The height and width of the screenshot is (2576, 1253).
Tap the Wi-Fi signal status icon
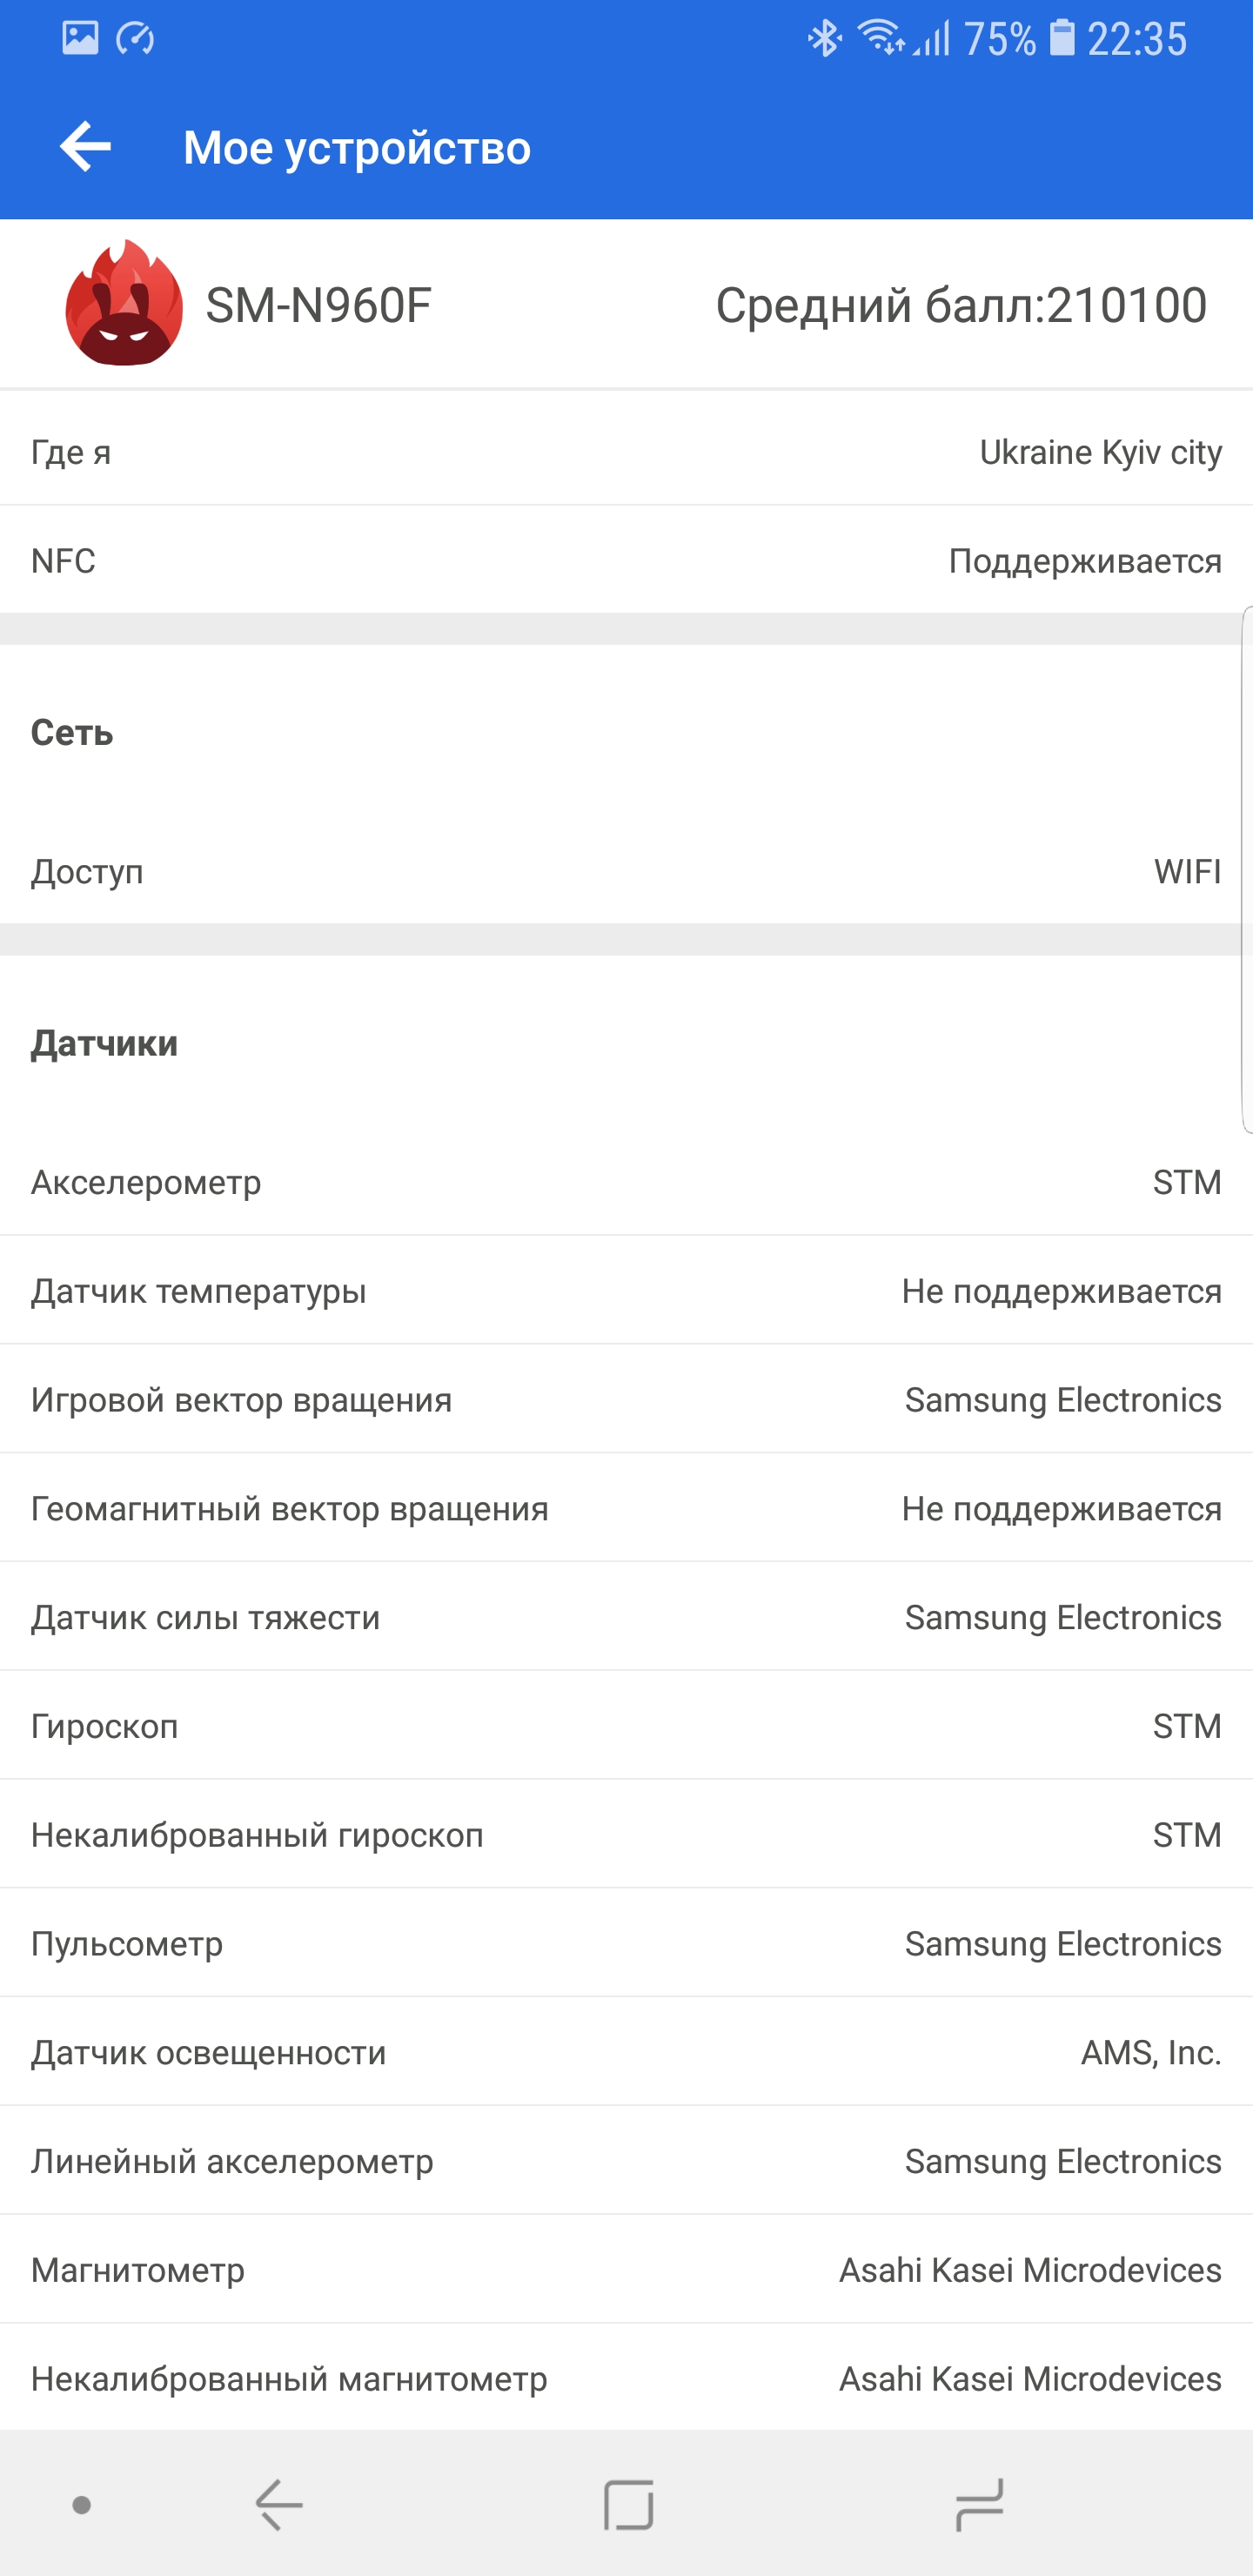click(881, 39)
